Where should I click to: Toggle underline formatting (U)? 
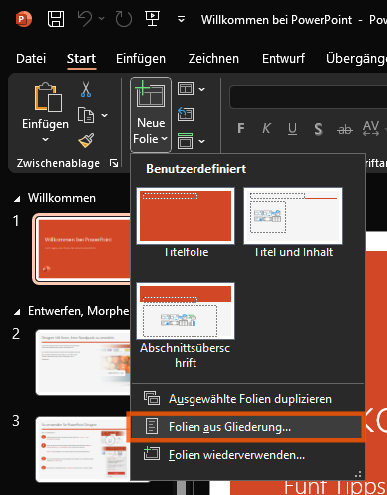(292, 129)
